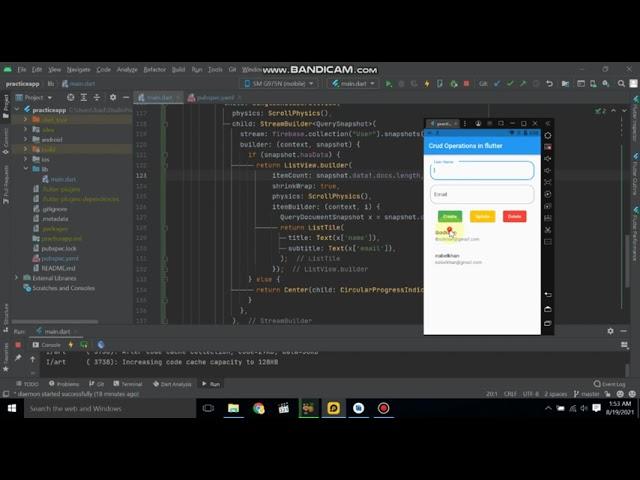Open the Refactor menu

pyautogui.click(x=155, y=70)
